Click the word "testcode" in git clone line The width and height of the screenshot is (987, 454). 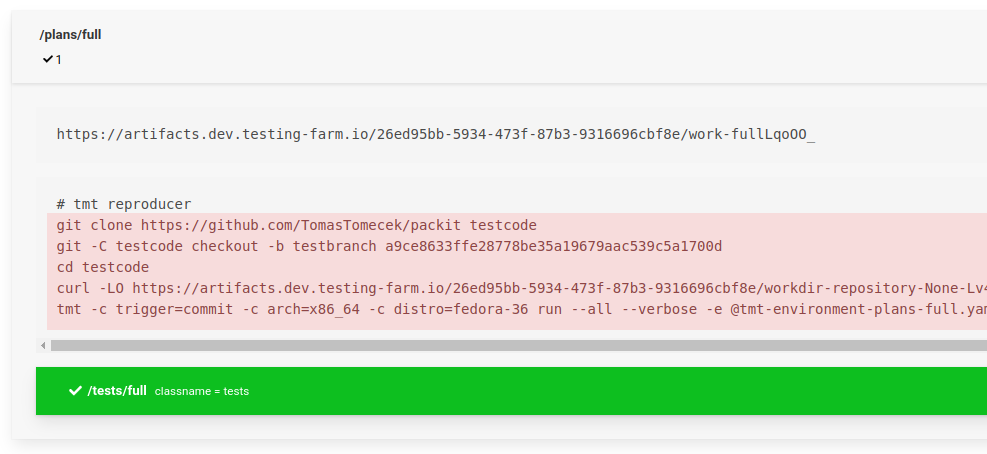coord(503,225)
